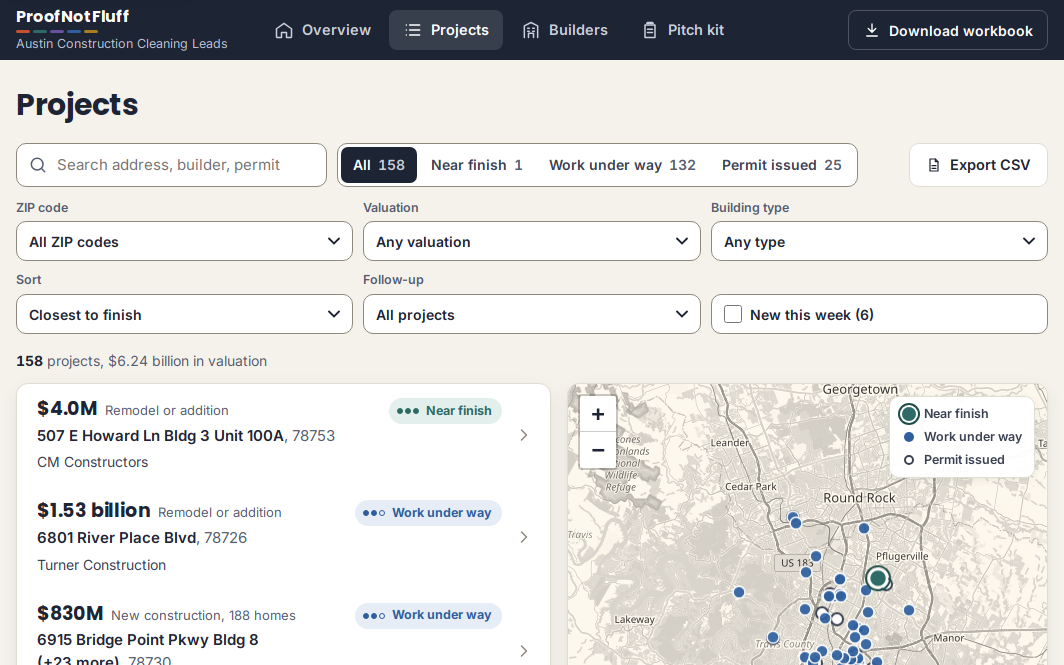Click the Near finish map marker
This screenshot has width=1064, height=665.
pos(877,578)
